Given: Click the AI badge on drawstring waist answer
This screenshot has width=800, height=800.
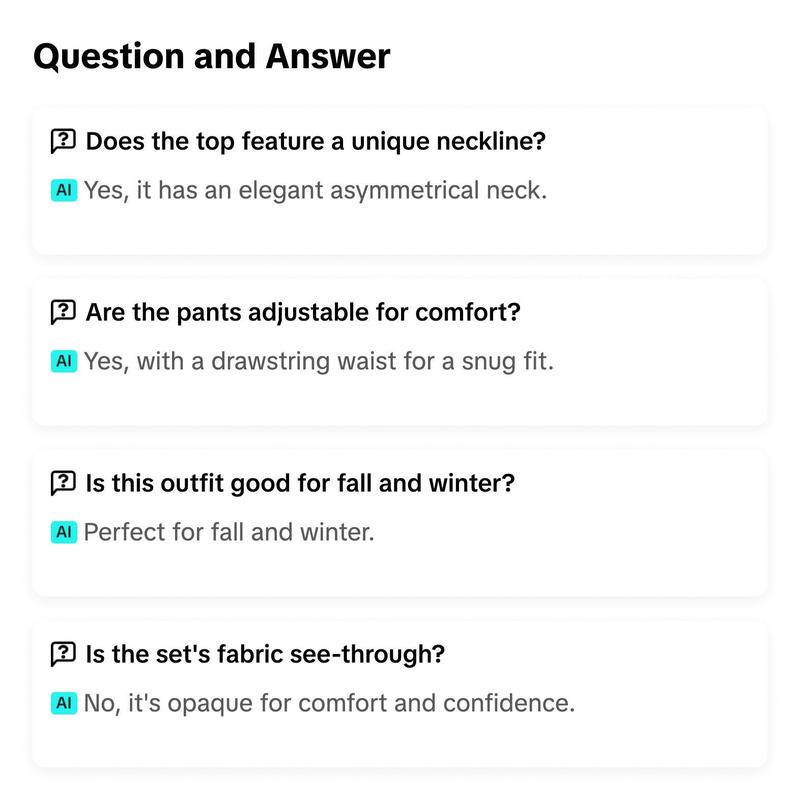Looking at the screenshot, I should click(x=64, y=361).
